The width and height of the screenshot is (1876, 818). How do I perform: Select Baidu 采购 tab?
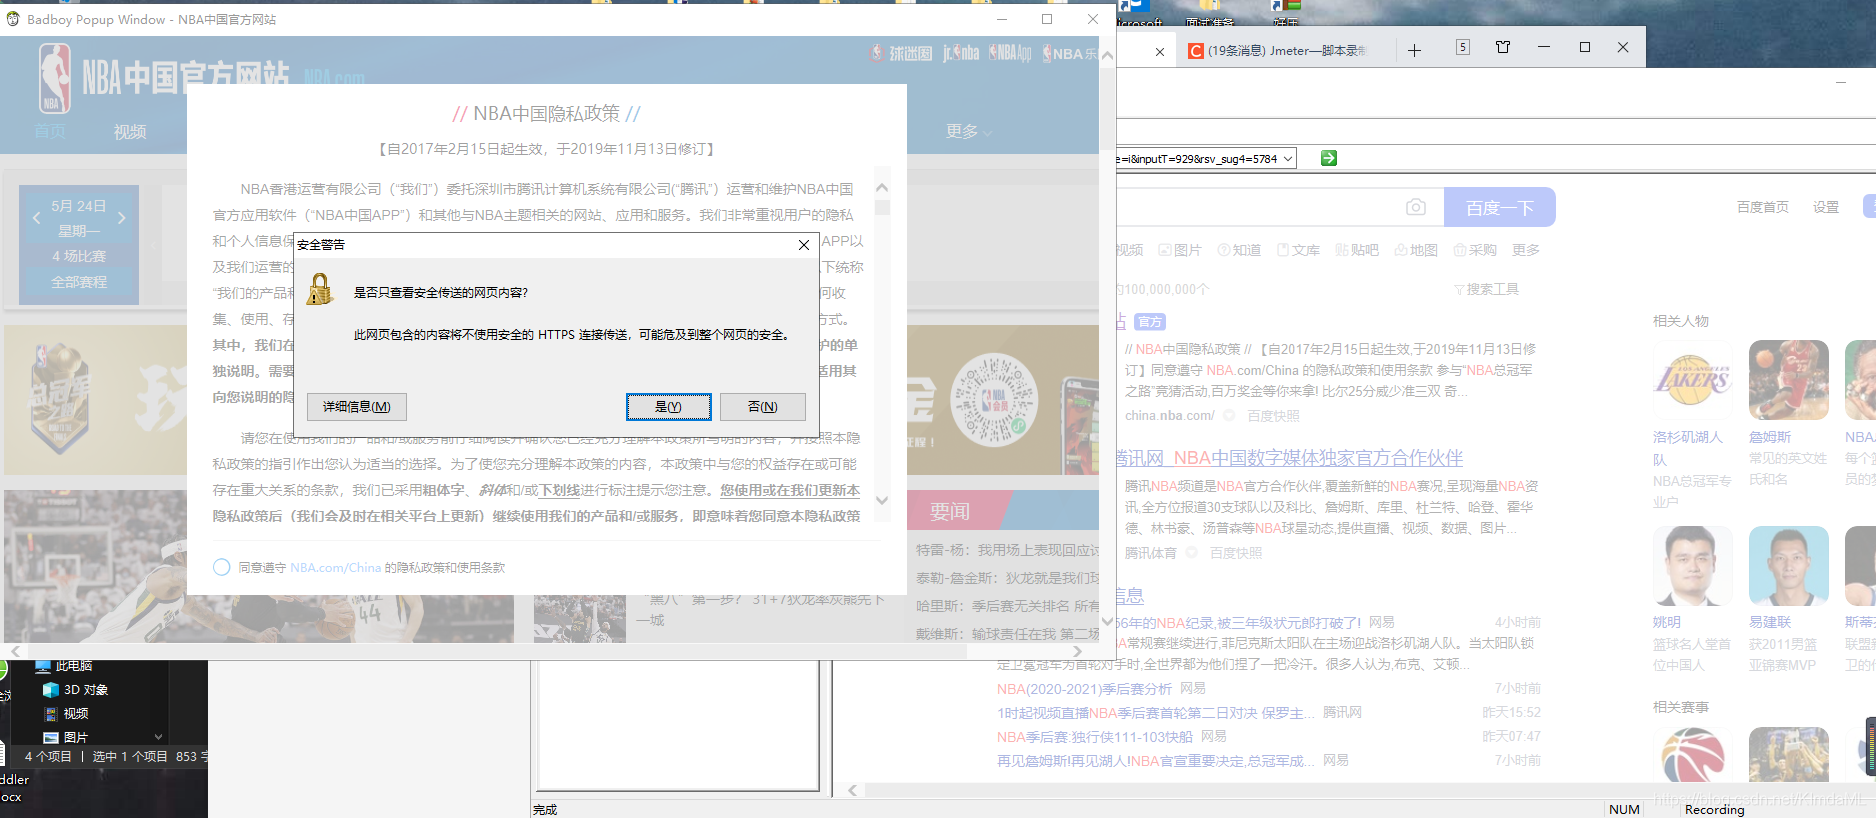tap(1475, 250)
